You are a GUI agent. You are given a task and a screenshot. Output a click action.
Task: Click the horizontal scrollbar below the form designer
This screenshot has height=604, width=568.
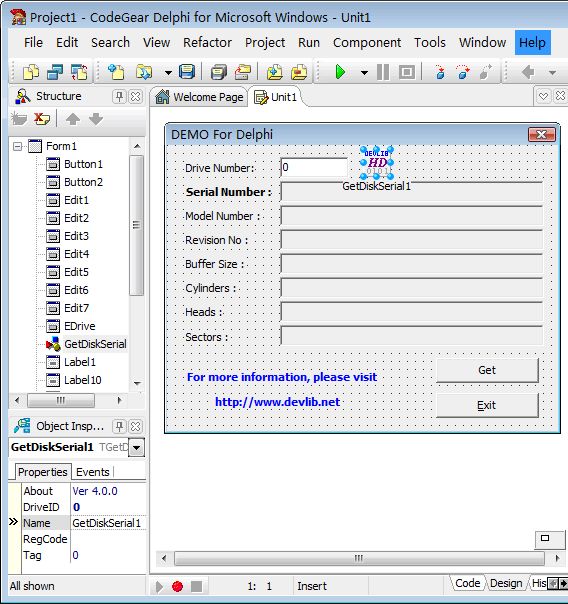point(359,558)
